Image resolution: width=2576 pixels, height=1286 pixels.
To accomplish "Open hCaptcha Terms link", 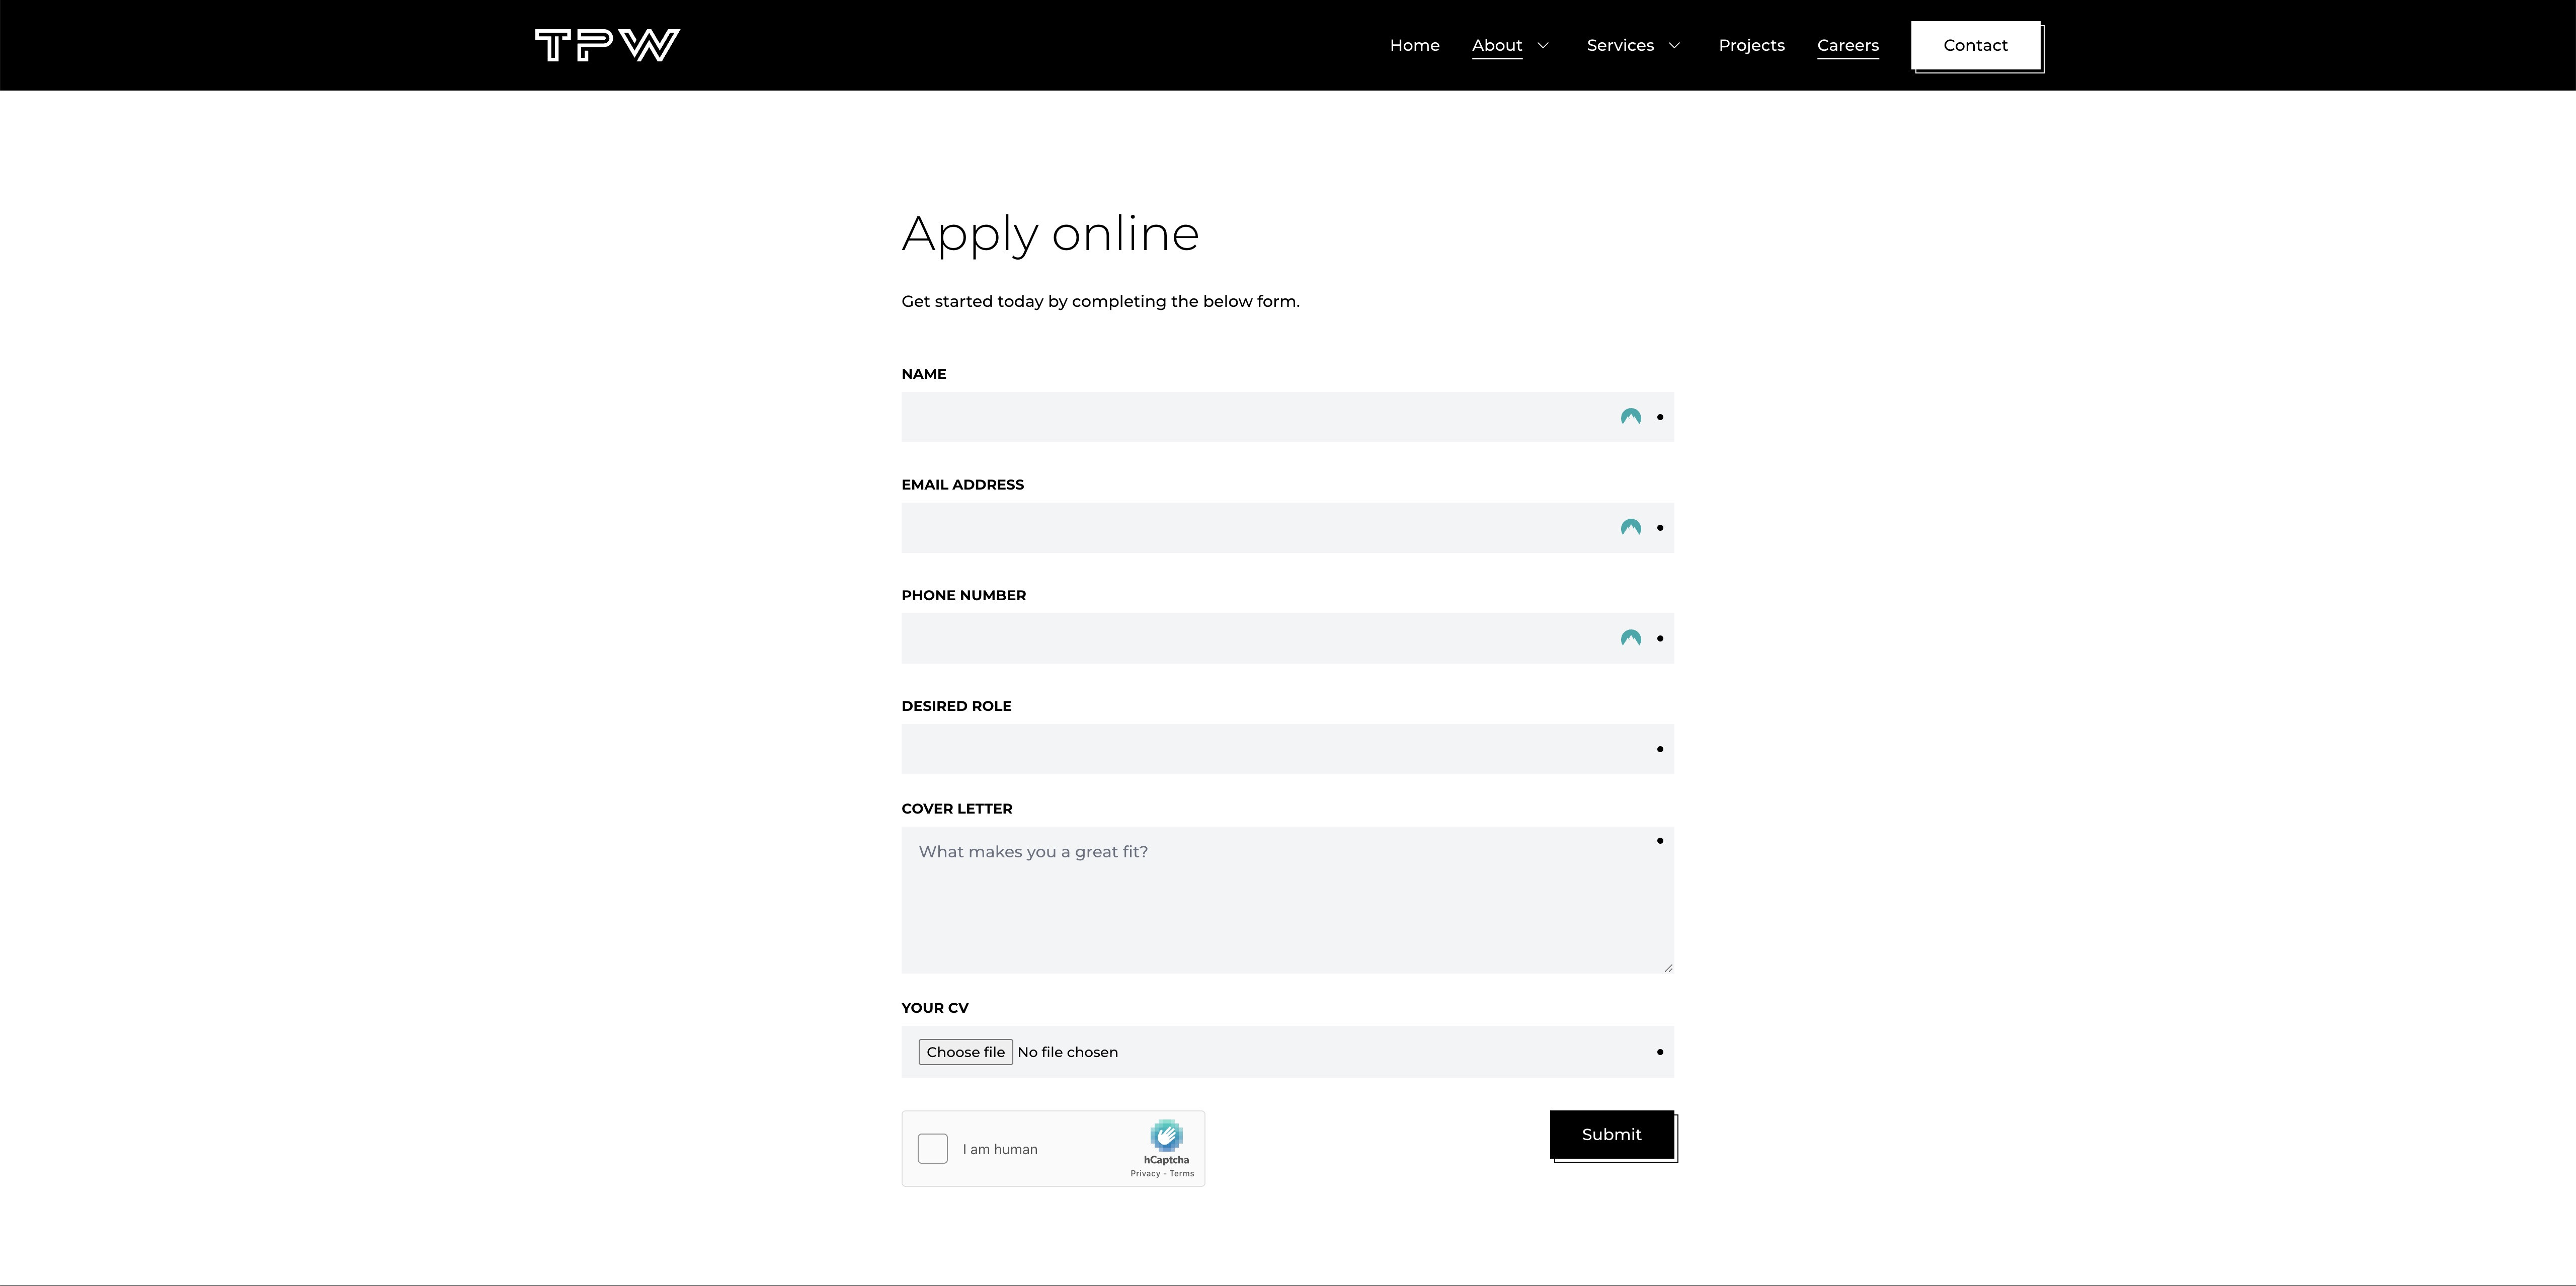I will tap(1182, 1174).
